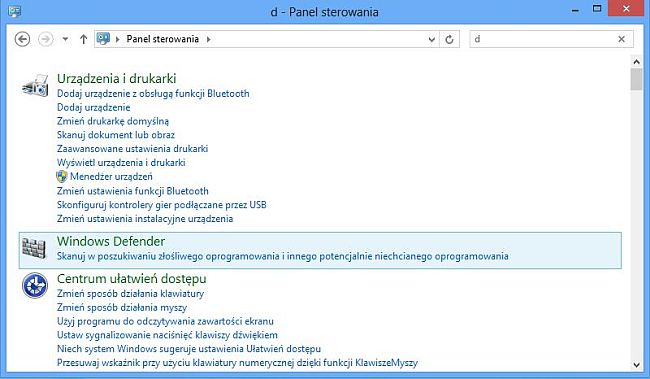650x379 pixels.
Task: Click the Control Panel icon in address bar
Action: (x=103, y=39)
